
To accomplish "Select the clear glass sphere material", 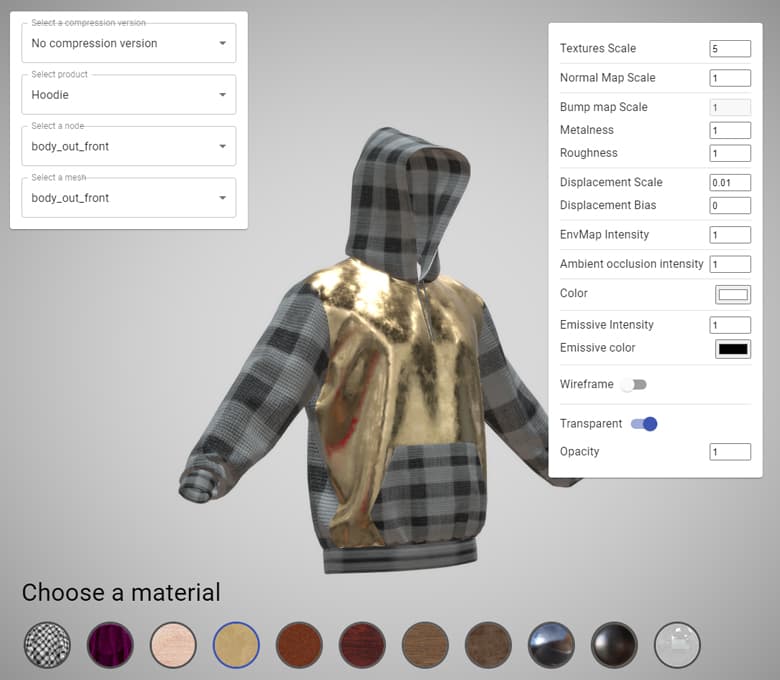I will tap(677, 645).
